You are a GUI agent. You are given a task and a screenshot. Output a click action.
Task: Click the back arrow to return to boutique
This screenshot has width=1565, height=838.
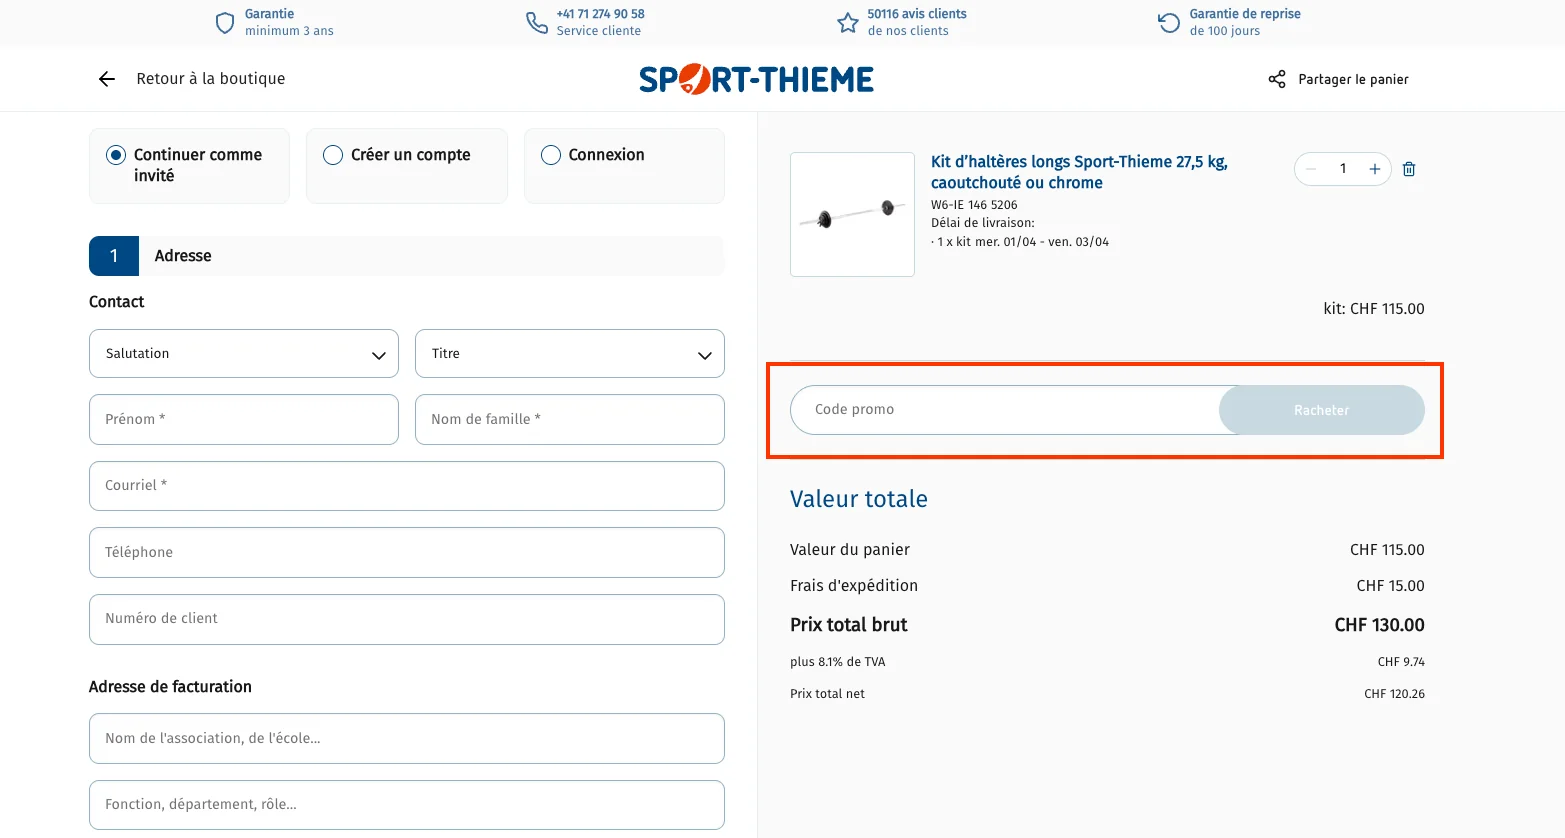coord(106,78)
